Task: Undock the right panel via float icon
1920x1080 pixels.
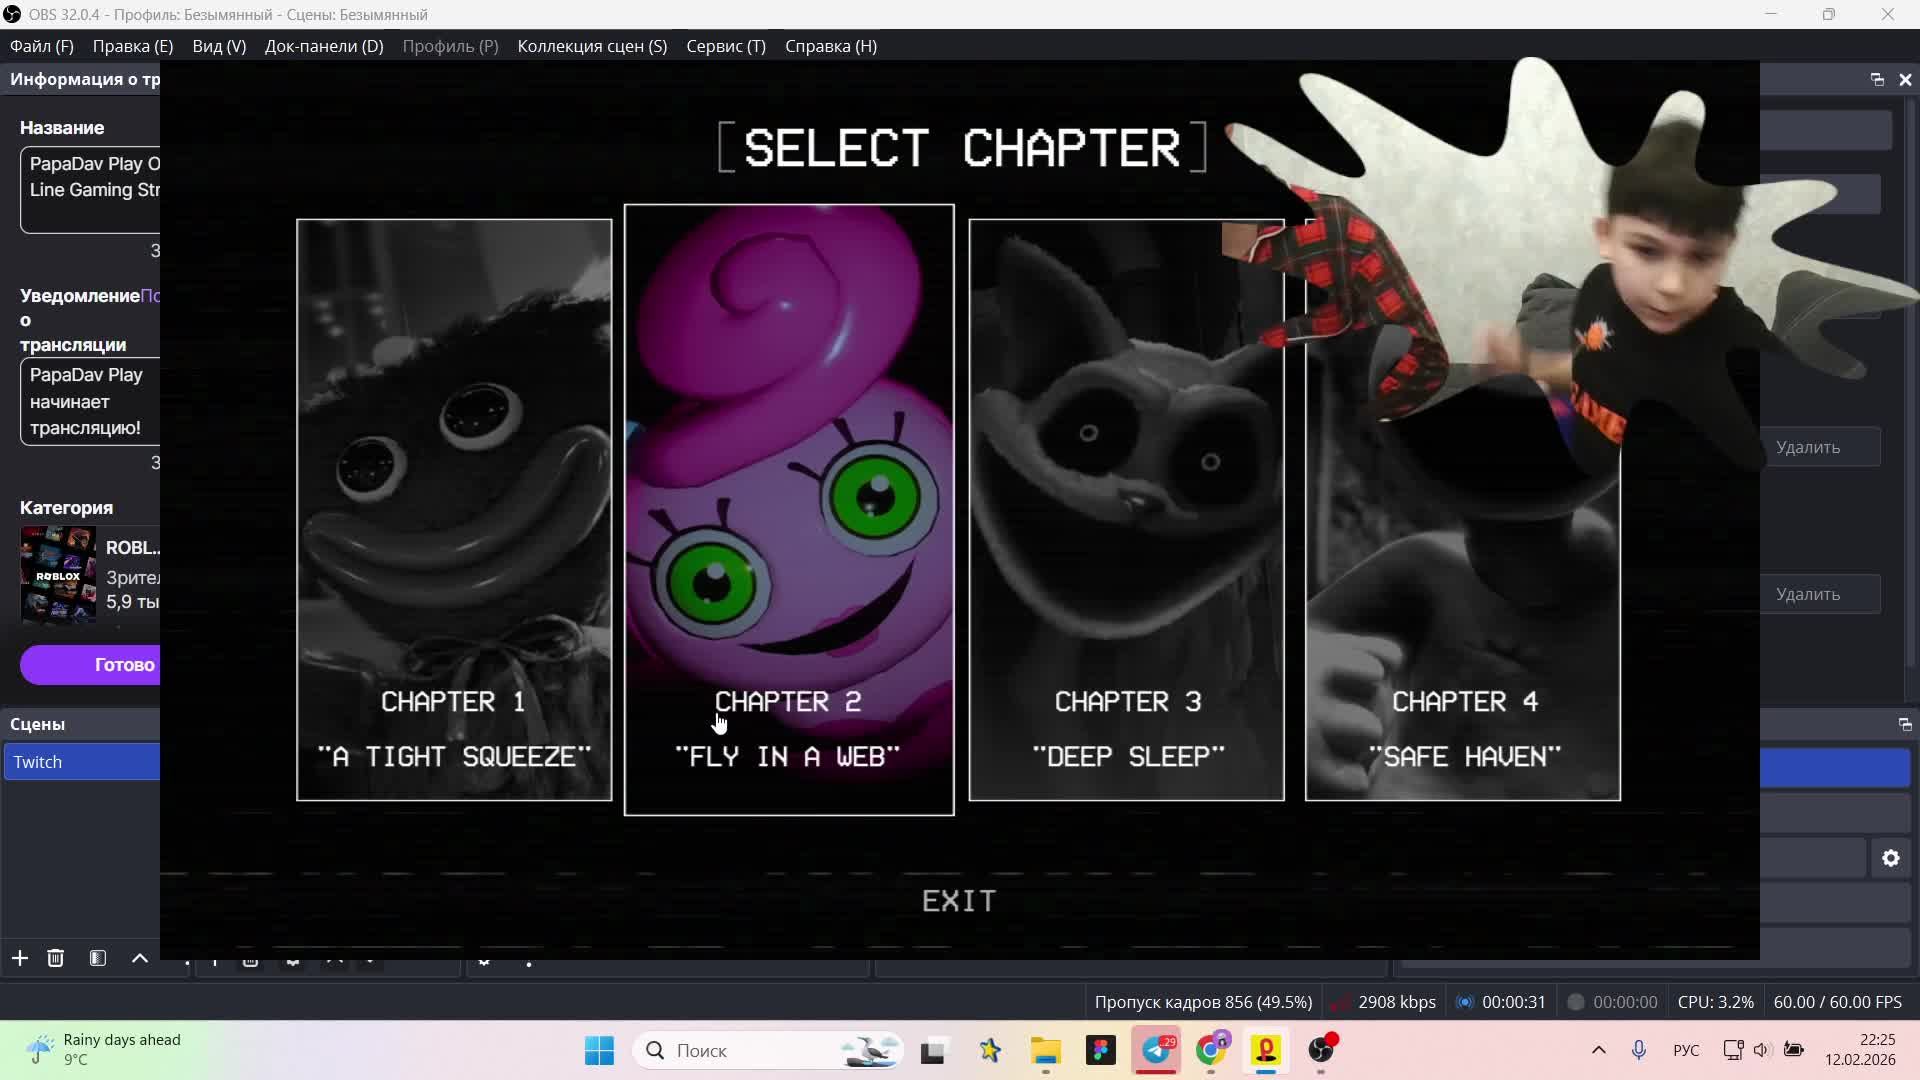Action: 1877,80
